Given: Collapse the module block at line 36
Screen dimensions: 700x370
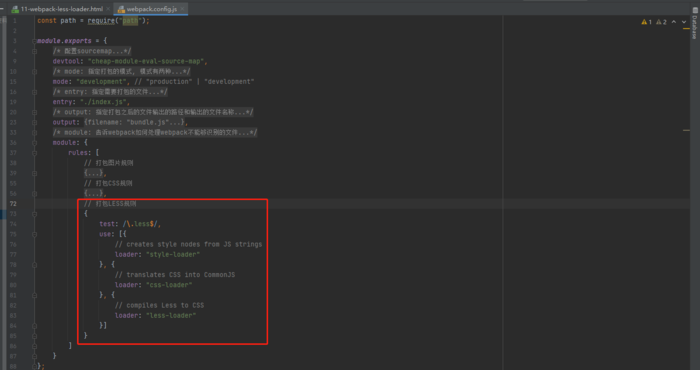Looking at the screenshot, I should 34,143.
